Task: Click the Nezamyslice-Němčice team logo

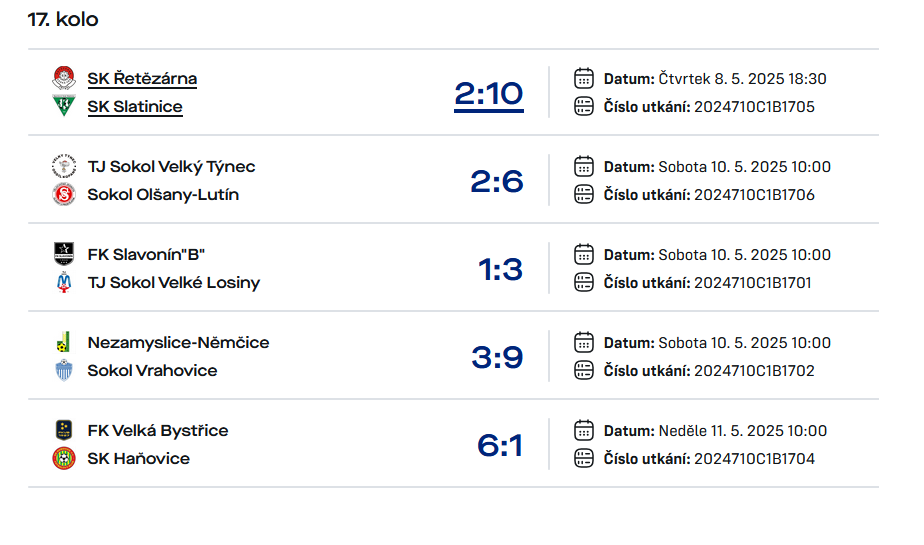Action: pos(64,342)
